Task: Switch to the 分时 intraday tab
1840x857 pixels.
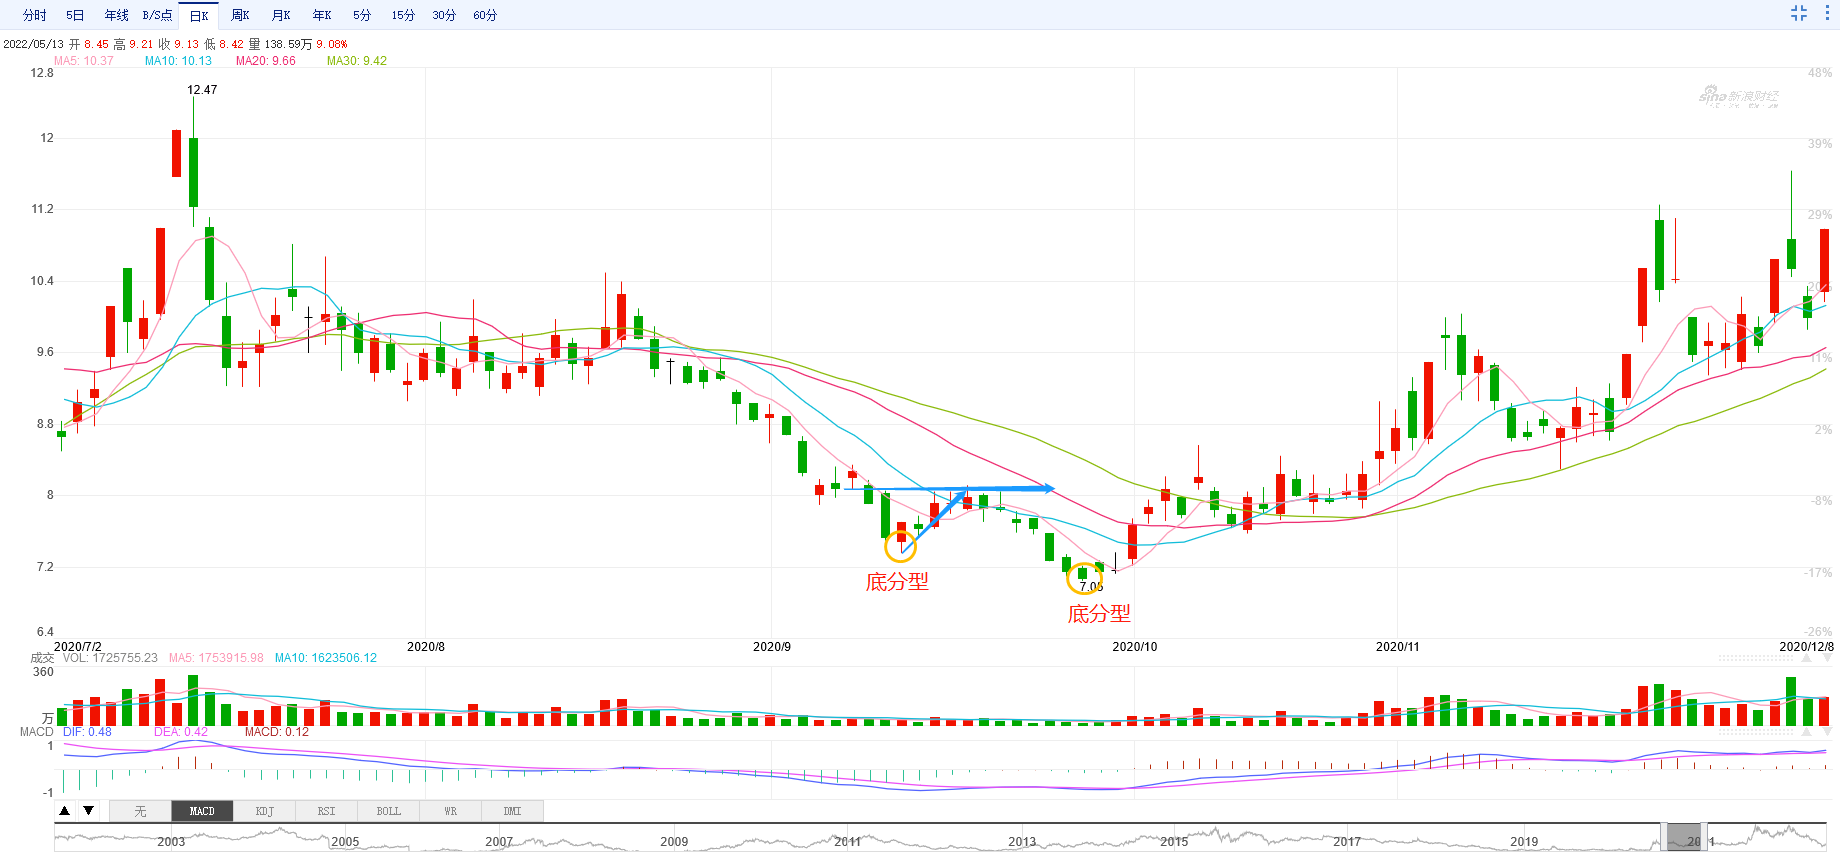Action: [34, 15]
